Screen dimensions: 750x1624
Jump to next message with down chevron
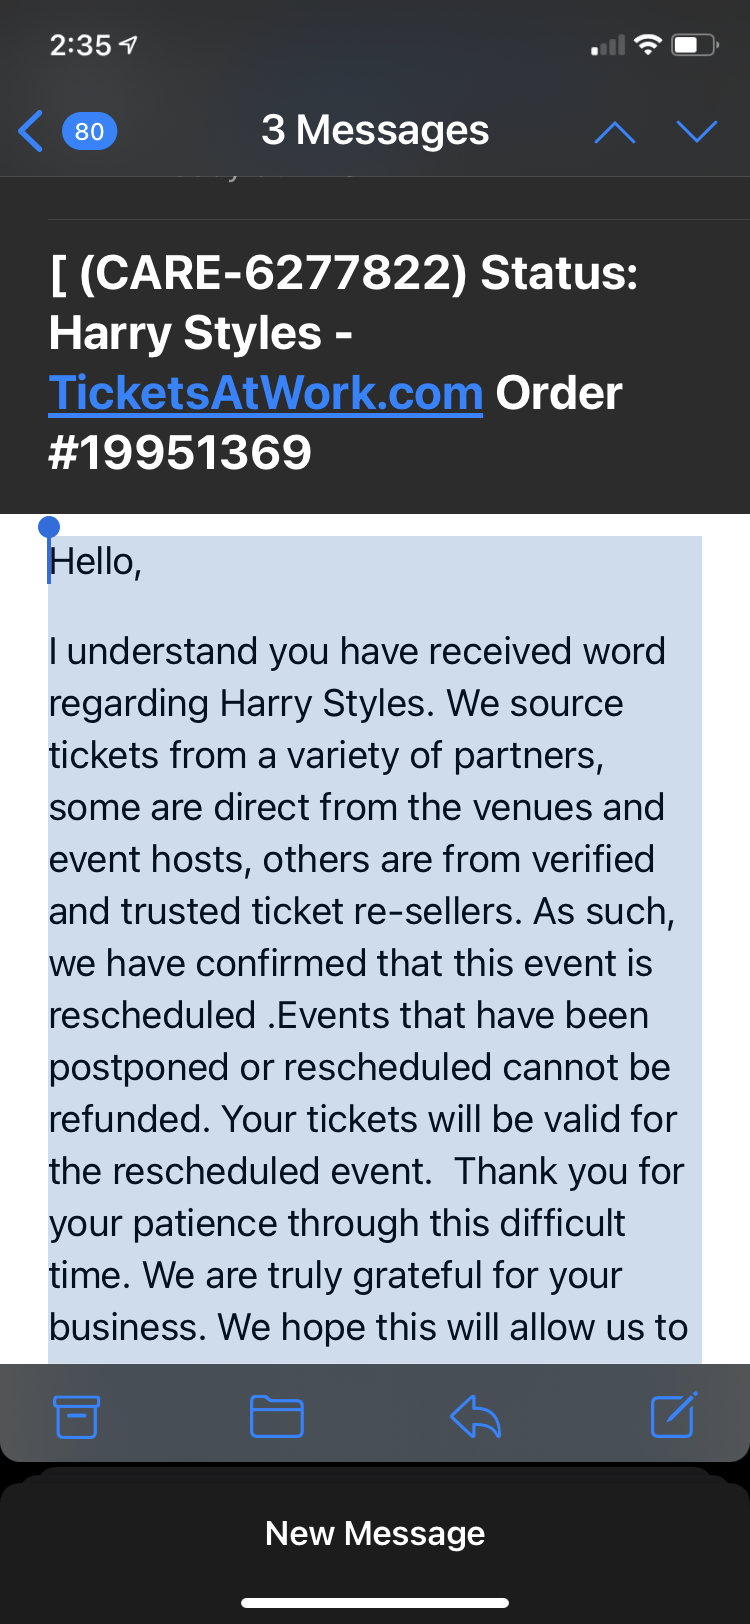(696, 131)
